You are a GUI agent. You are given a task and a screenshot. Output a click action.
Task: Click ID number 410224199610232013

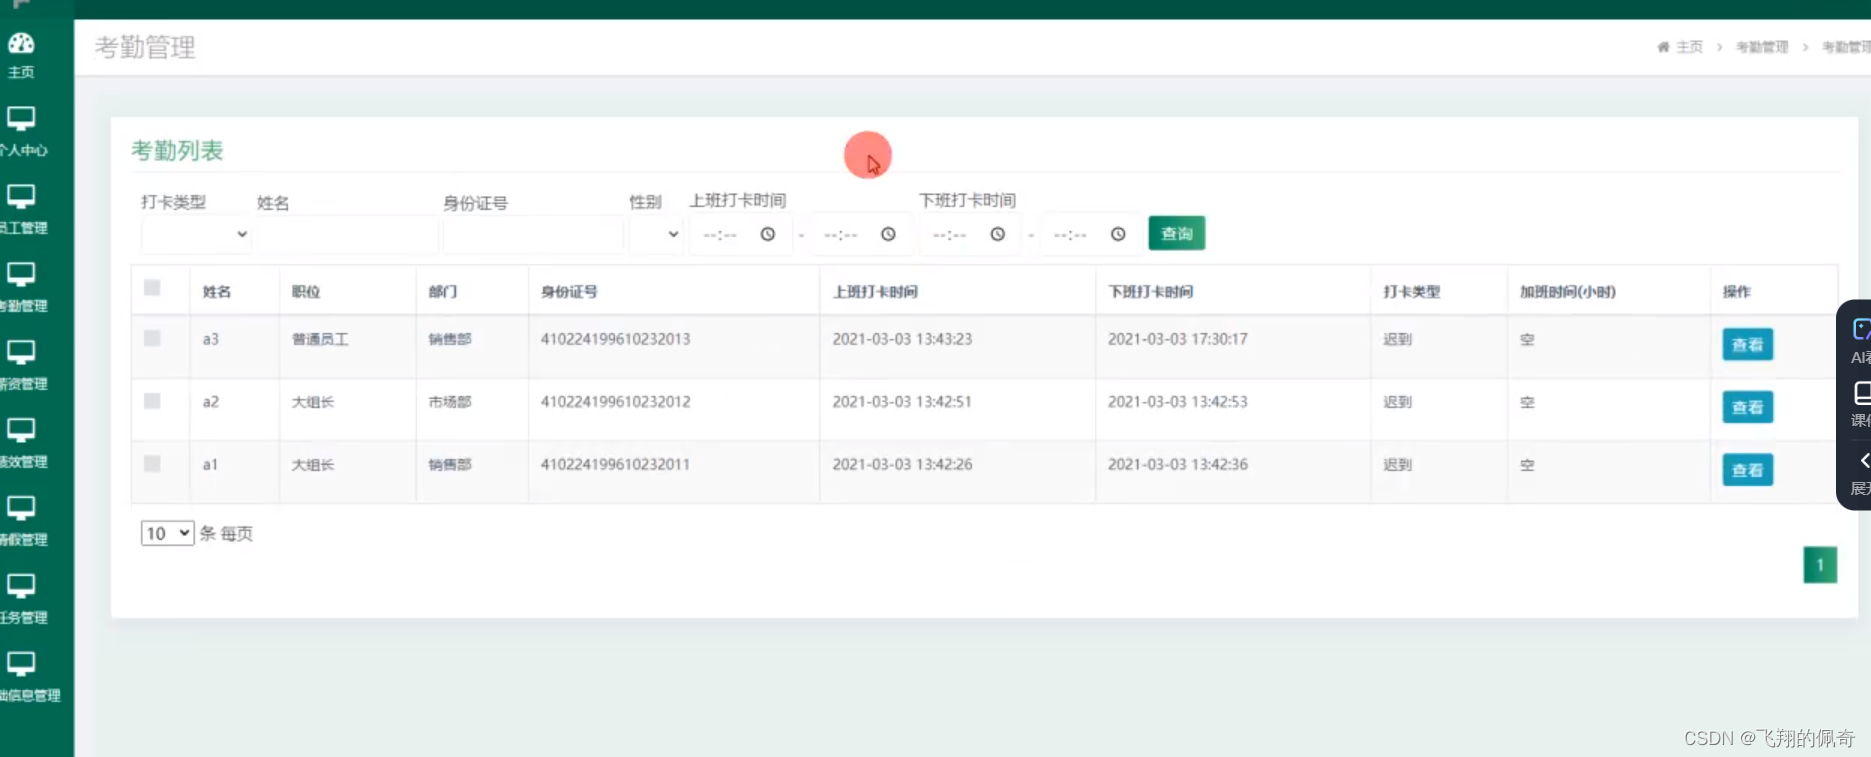615,339
